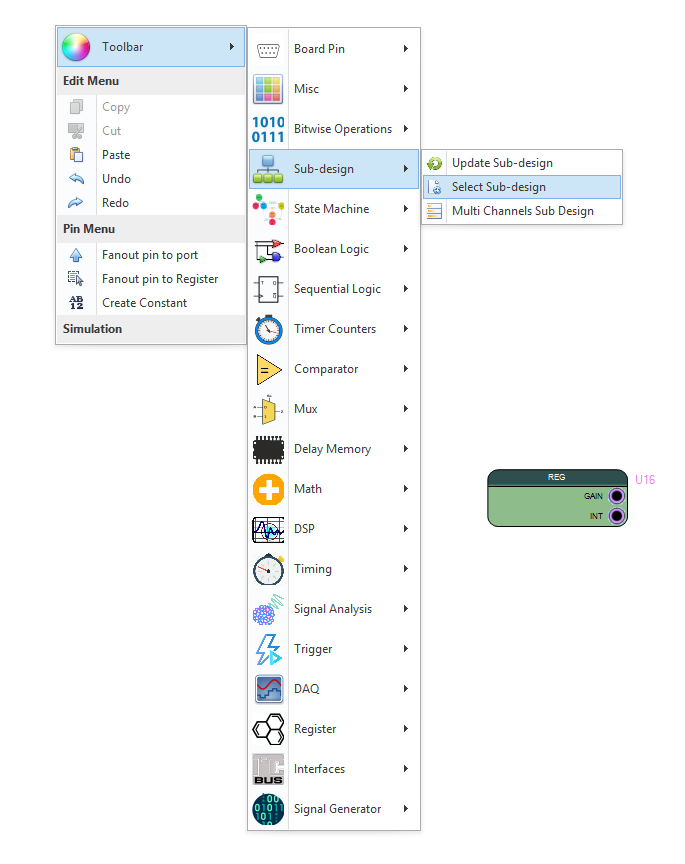This screenshot has height=864, width=685.
Task: Expand the Timer Counters submenu arrow
Action: point(406,329)
